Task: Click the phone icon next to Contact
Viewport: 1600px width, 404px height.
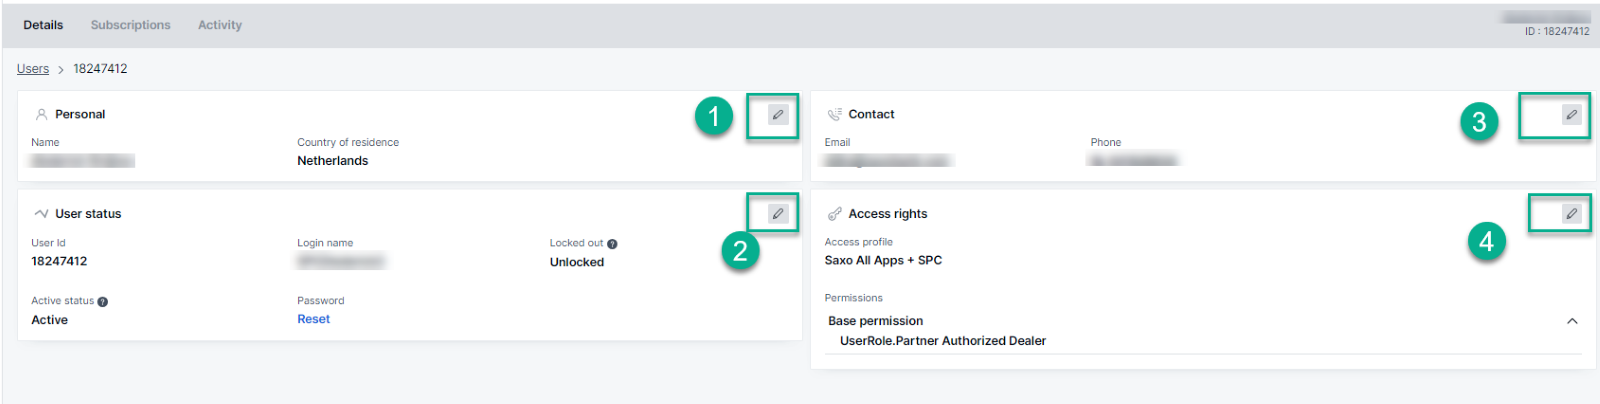Action: 834,115
